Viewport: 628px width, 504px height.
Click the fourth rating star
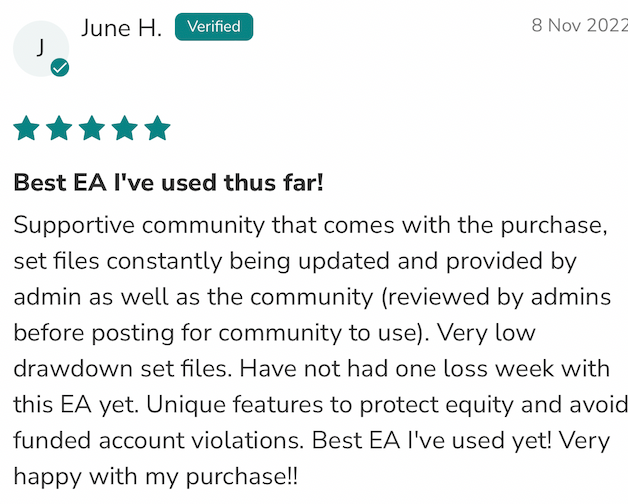click(125, 128)
